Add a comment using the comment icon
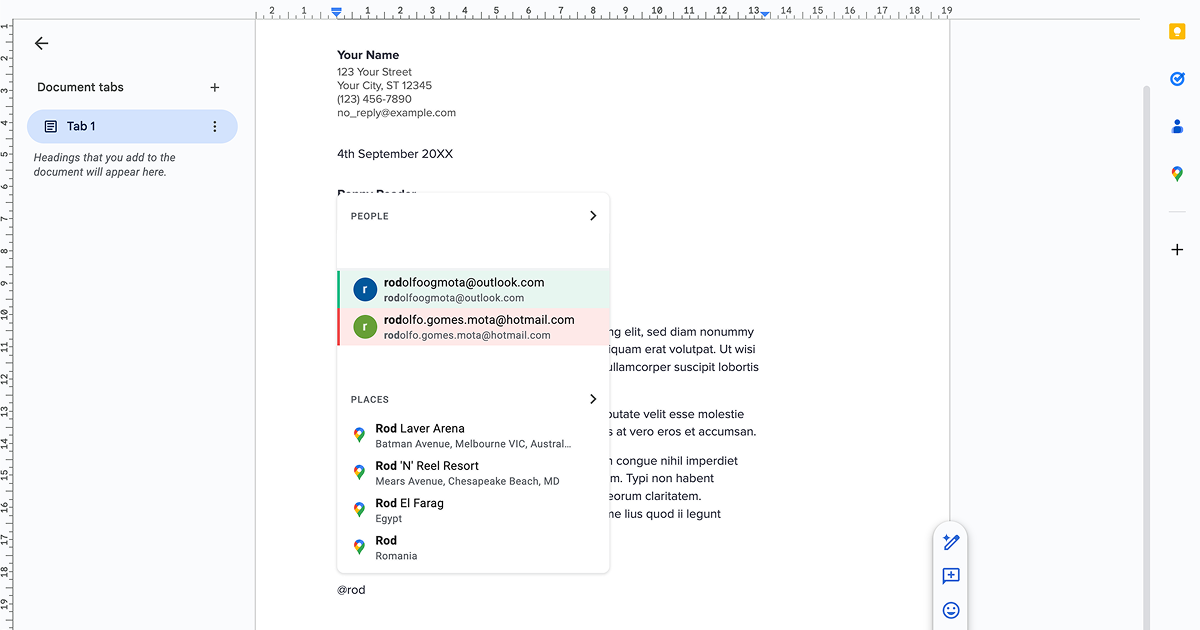 pos(950,576)
